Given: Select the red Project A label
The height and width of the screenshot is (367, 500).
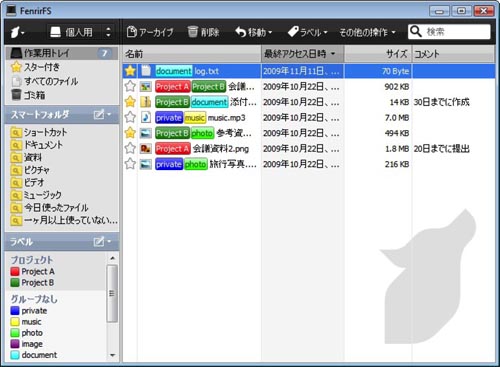Looking at the screenshot, I should [33, 271].
